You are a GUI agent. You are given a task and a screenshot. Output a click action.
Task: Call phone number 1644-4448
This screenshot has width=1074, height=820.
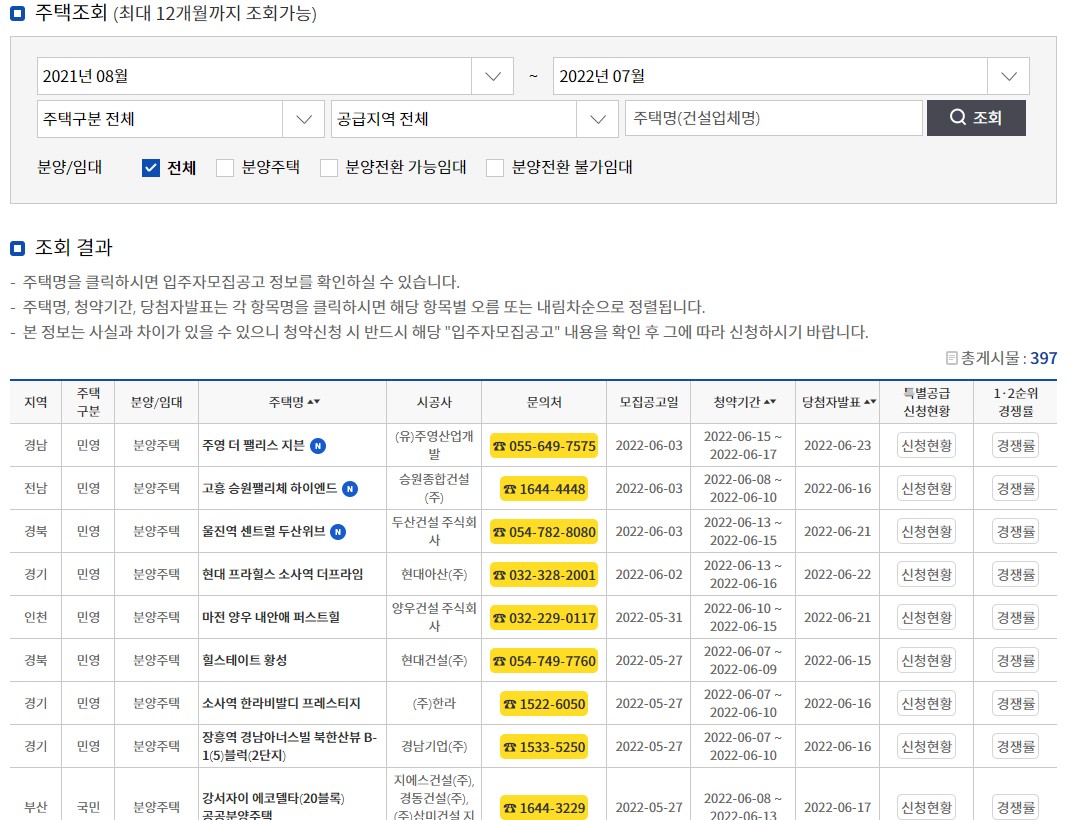[544, 489]
